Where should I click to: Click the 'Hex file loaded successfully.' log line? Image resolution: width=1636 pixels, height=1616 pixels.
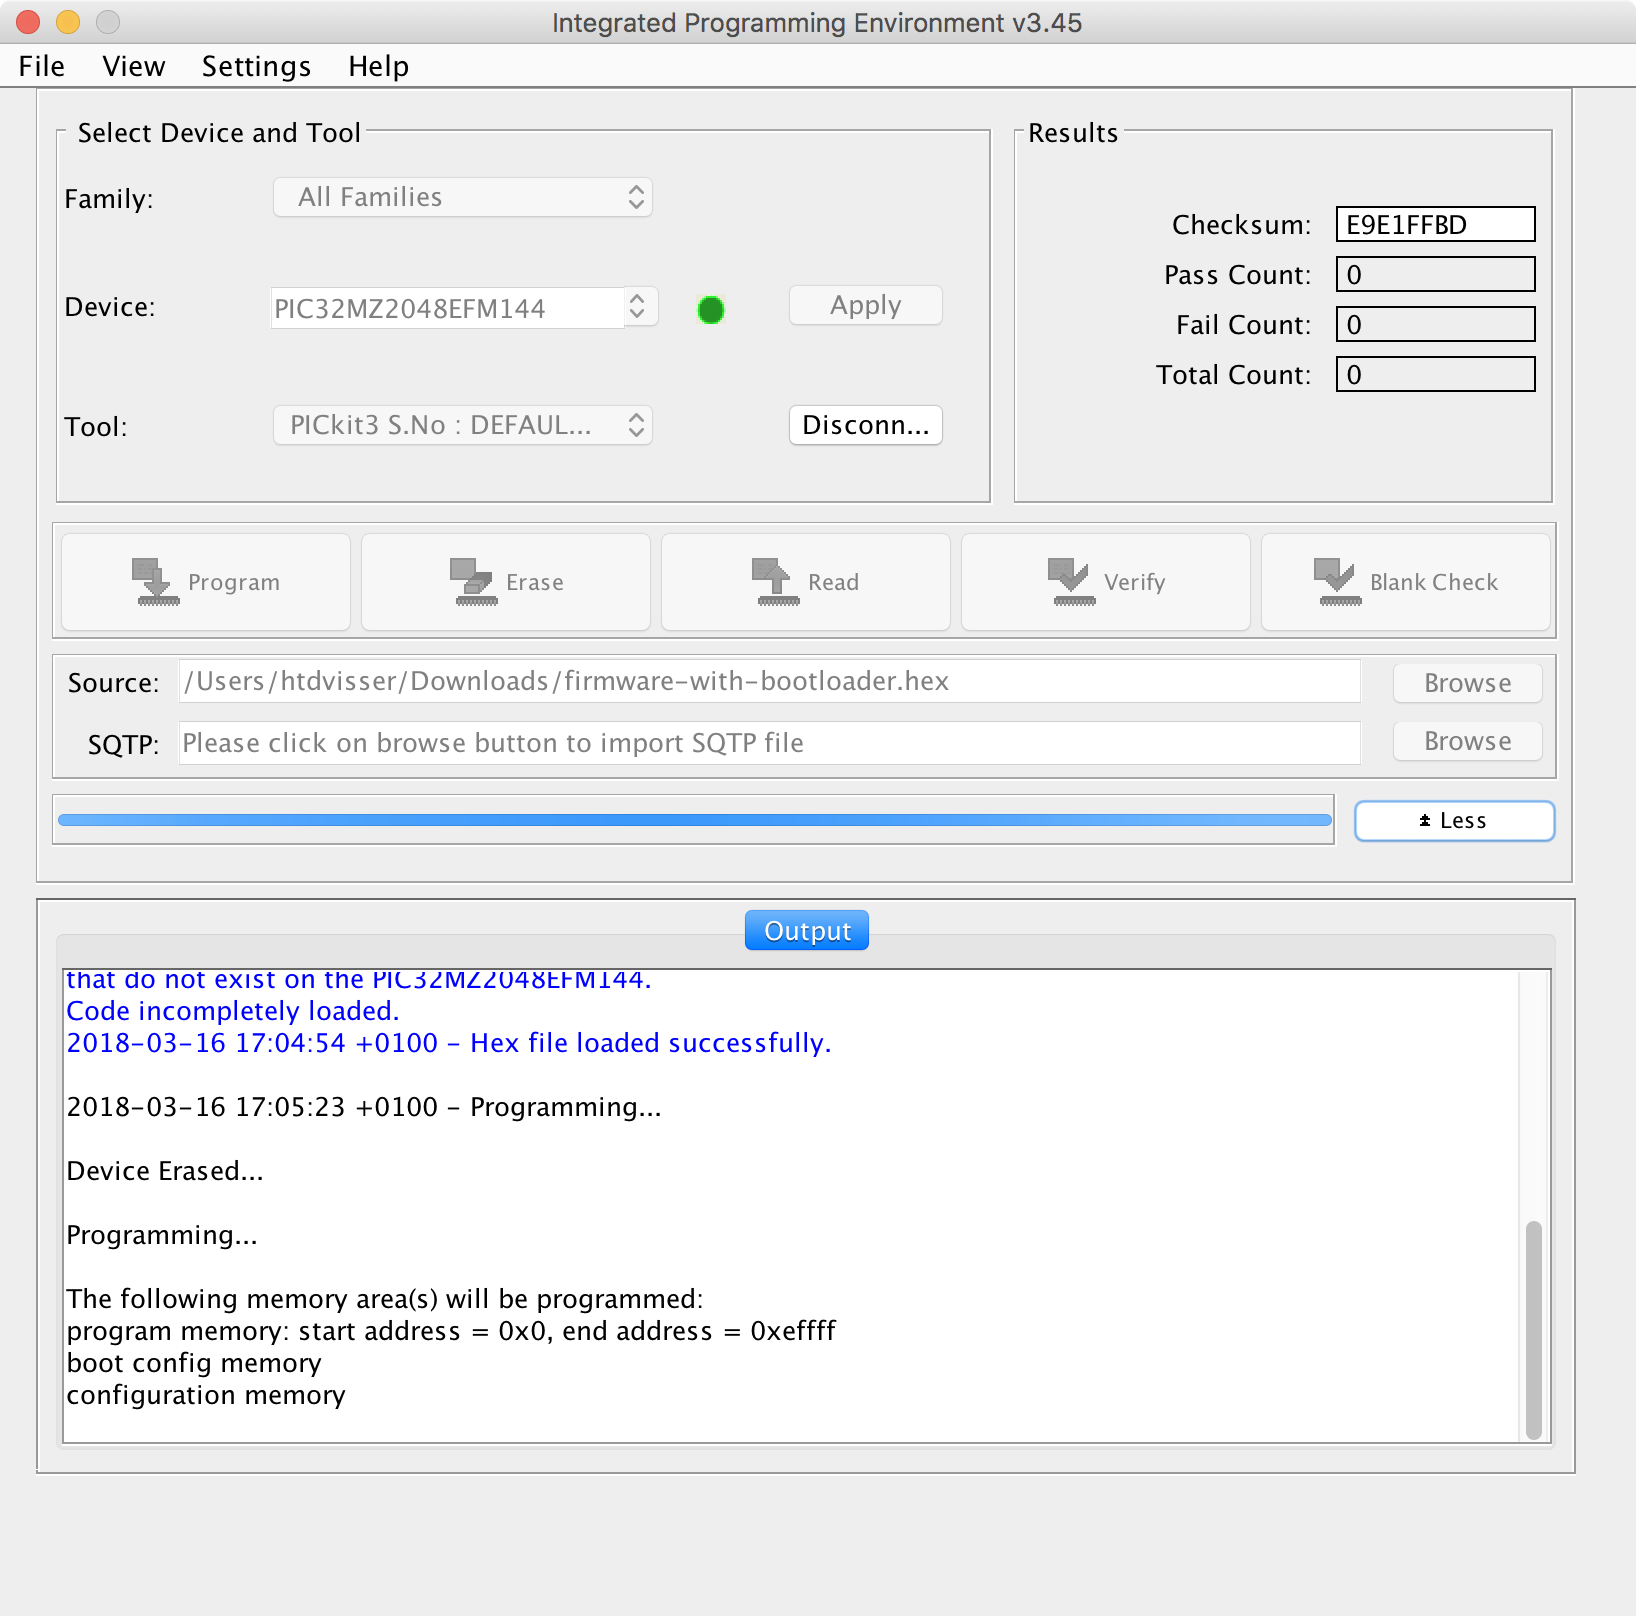(449, 1043)
